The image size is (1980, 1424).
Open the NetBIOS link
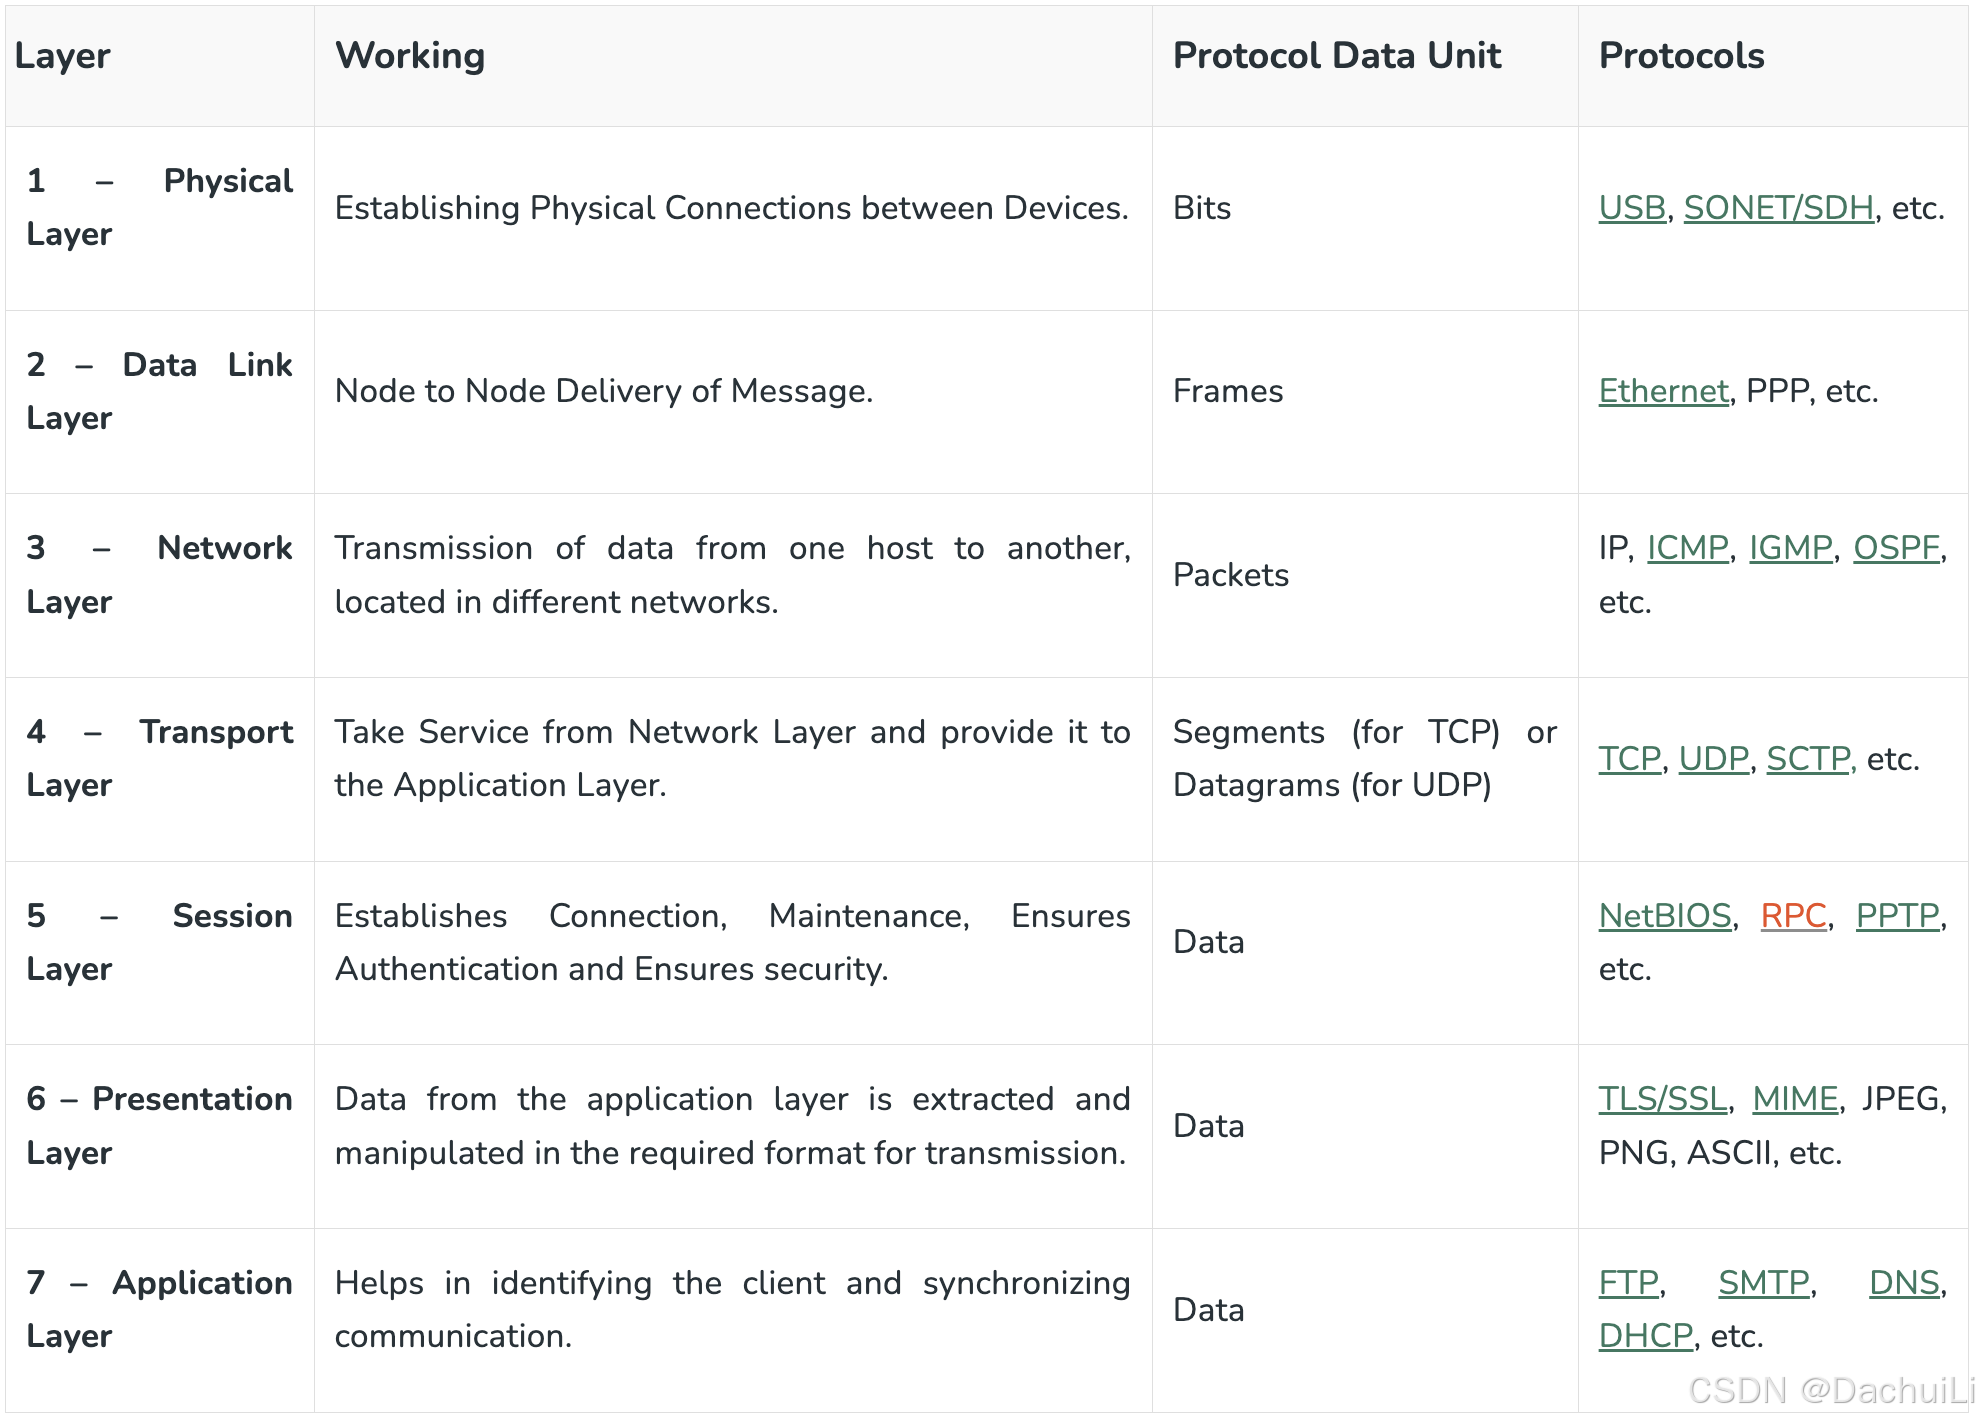pos(1665,916)
